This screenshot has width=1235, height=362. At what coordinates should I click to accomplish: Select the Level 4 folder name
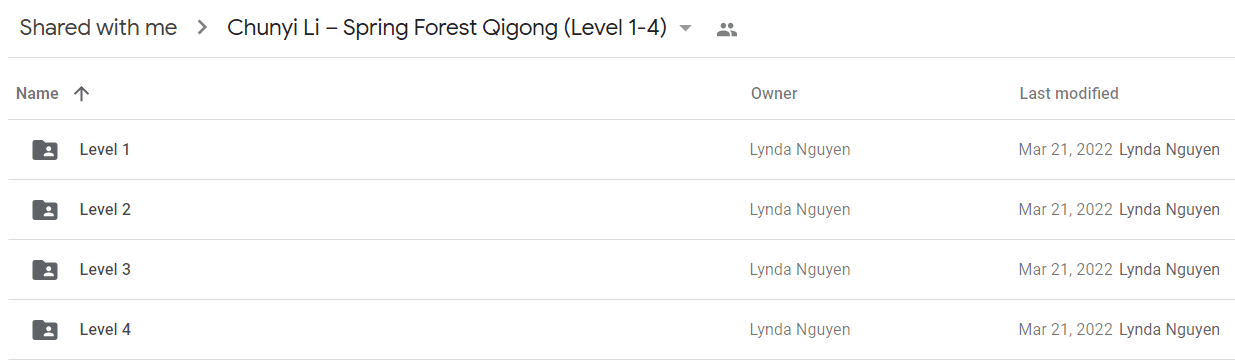(105, 330)
